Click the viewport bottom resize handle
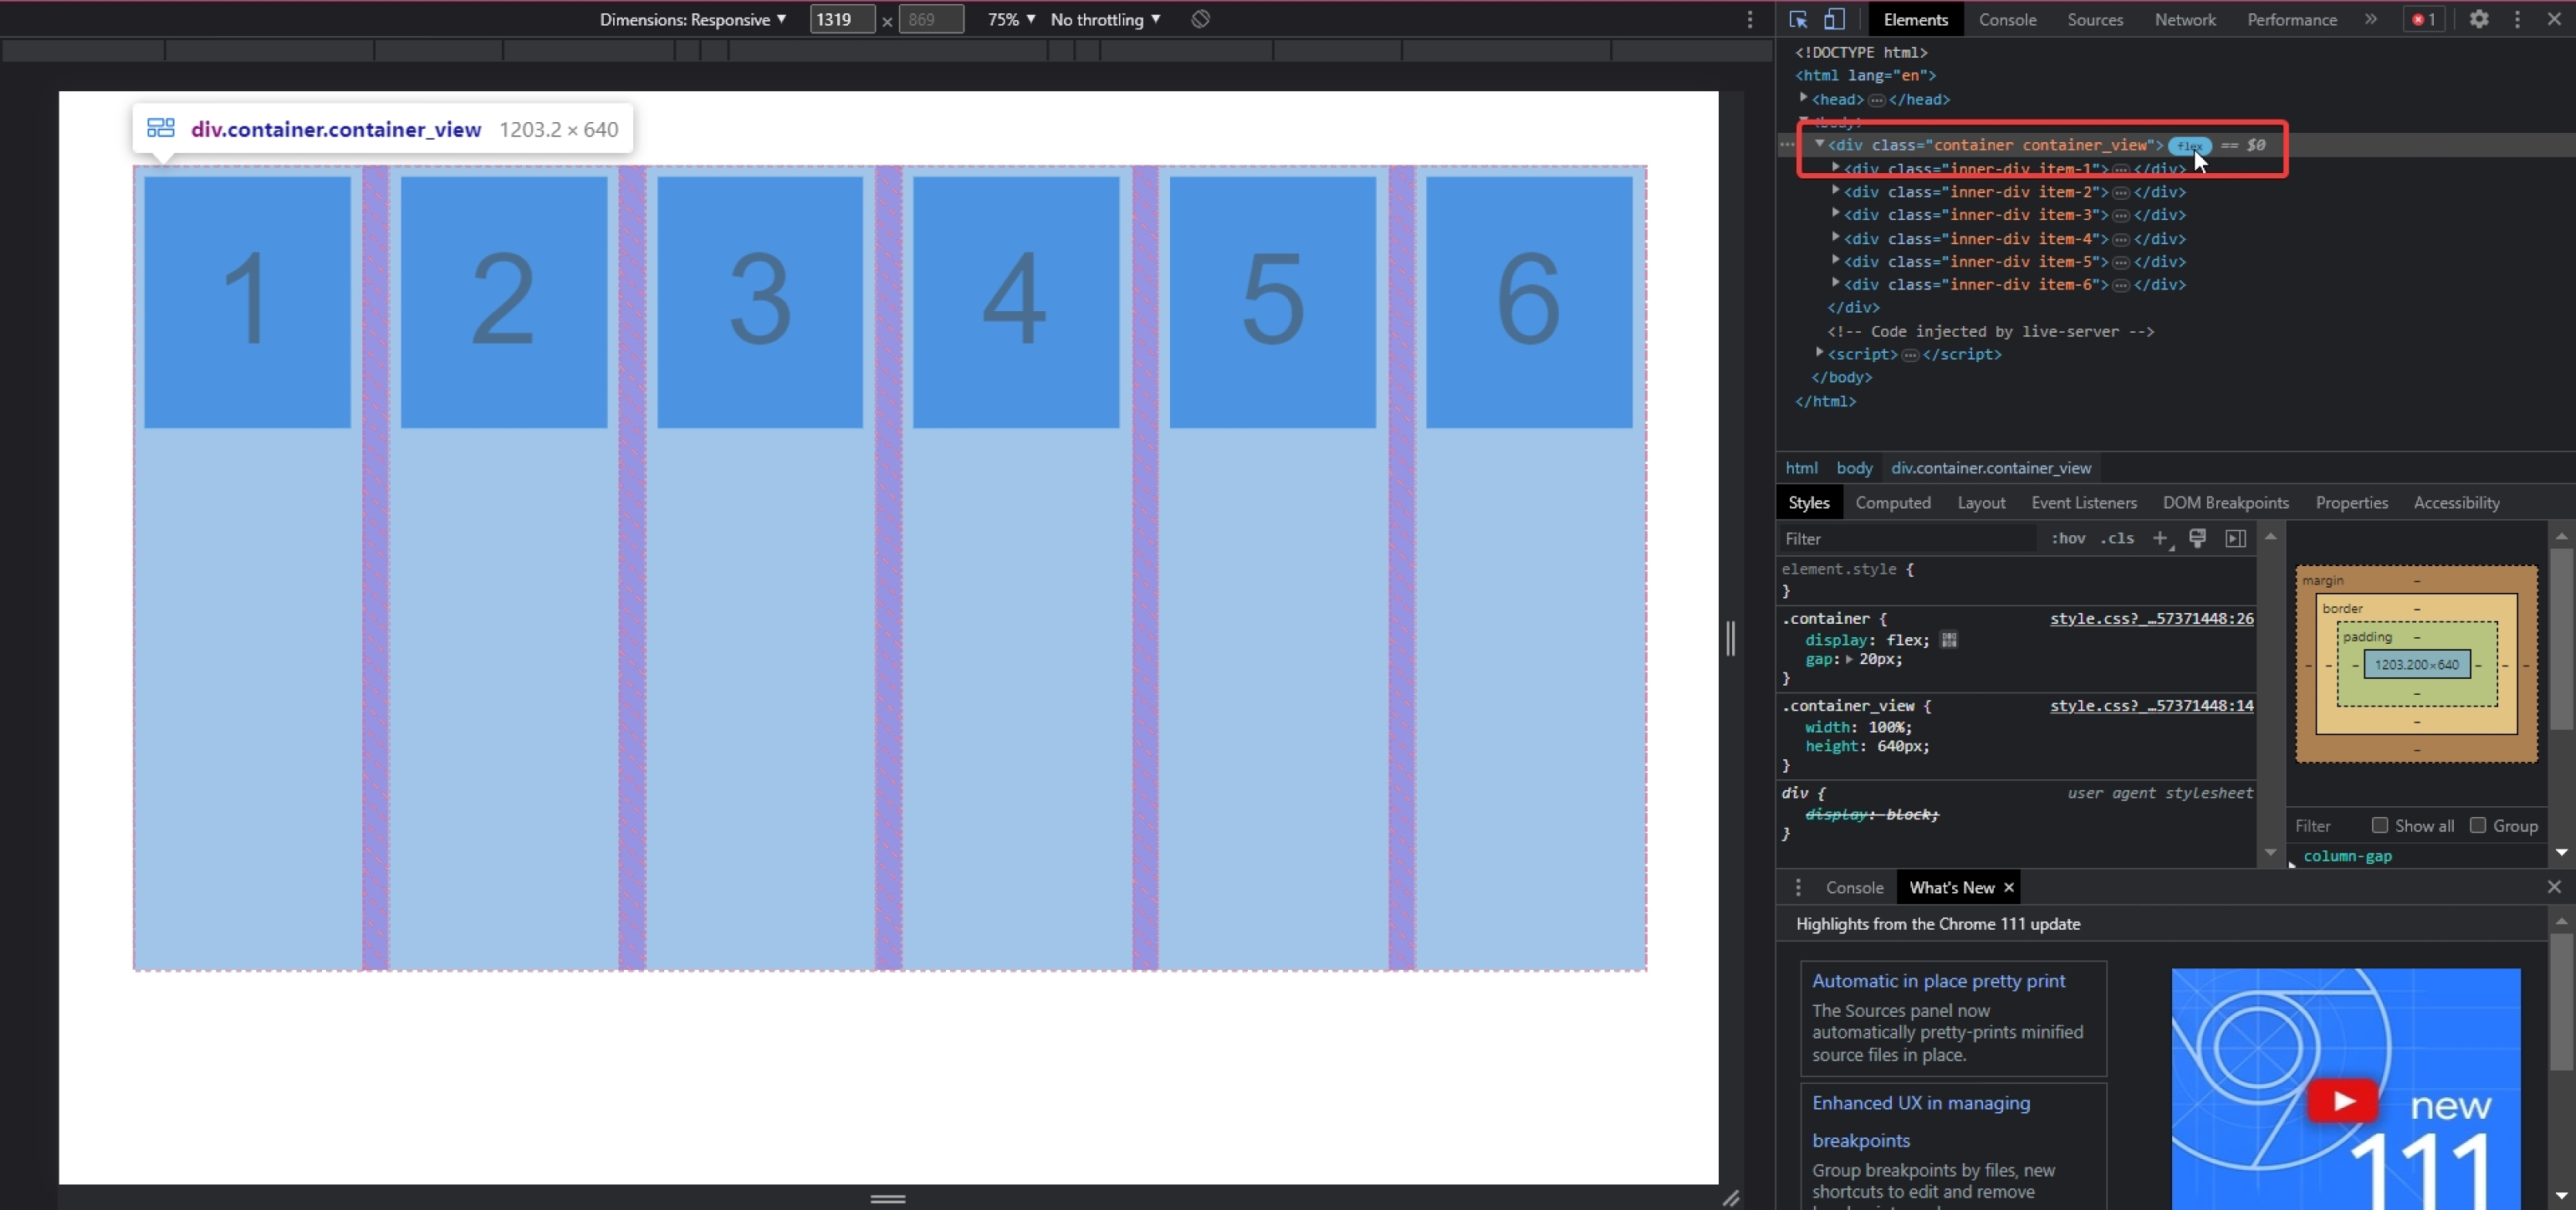Screen dimensions: 2576x1210 point(888,1198)
